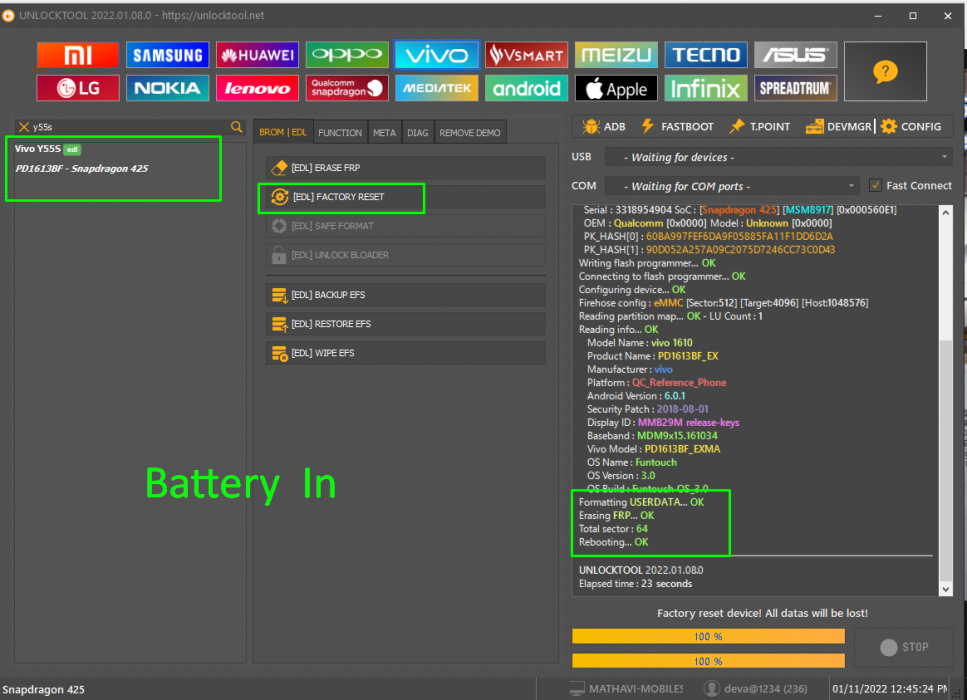
Task: Select the Asus brand tile
Action: pyautogui.click(x=796, y=55)
